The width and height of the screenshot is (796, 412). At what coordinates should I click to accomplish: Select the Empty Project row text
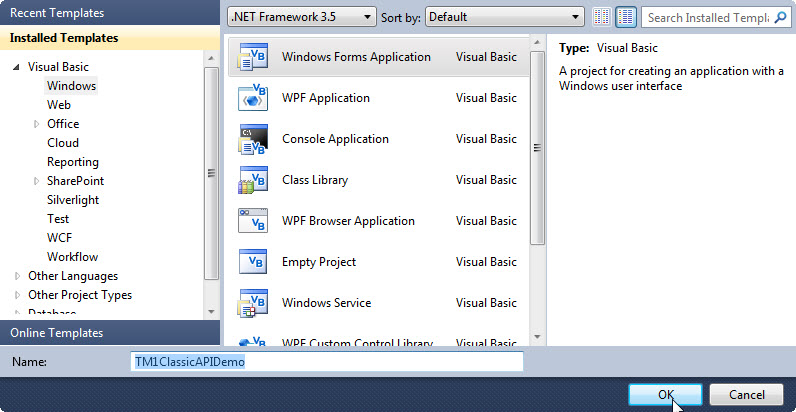(319, 262)
